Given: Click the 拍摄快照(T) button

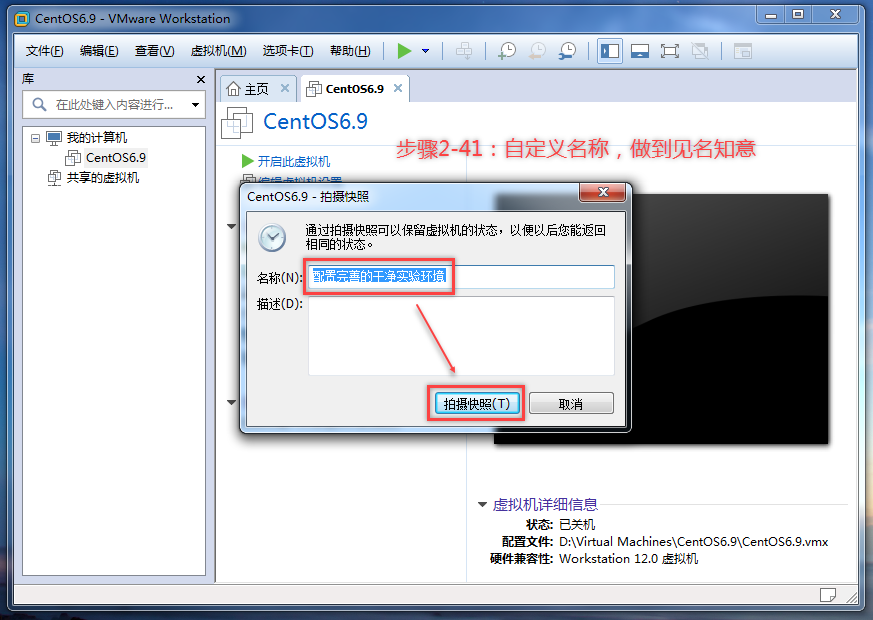Looking at the screenshot, I should [x=477, y=404].
